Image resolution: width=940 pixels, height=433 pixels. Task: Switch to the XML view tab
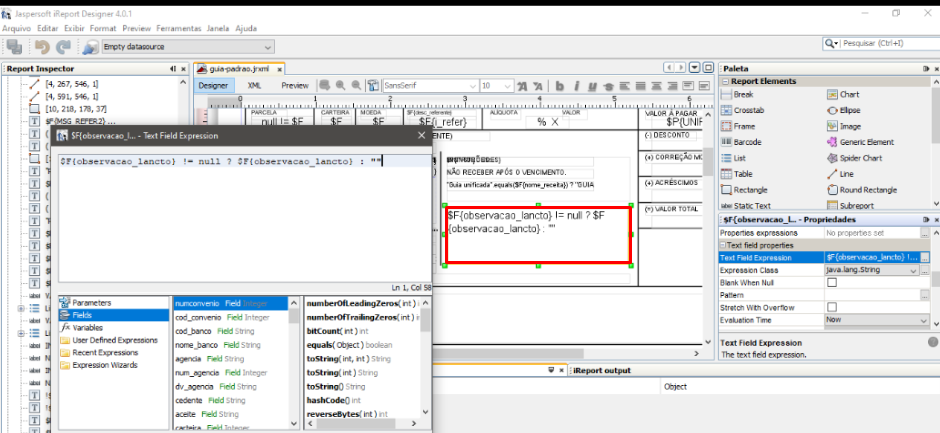[x=254, y=86]
